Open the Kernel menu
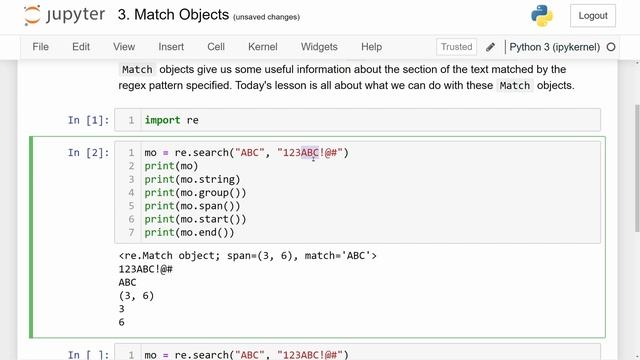The height and width of the screenshot is (360, 640). point(262,47)
